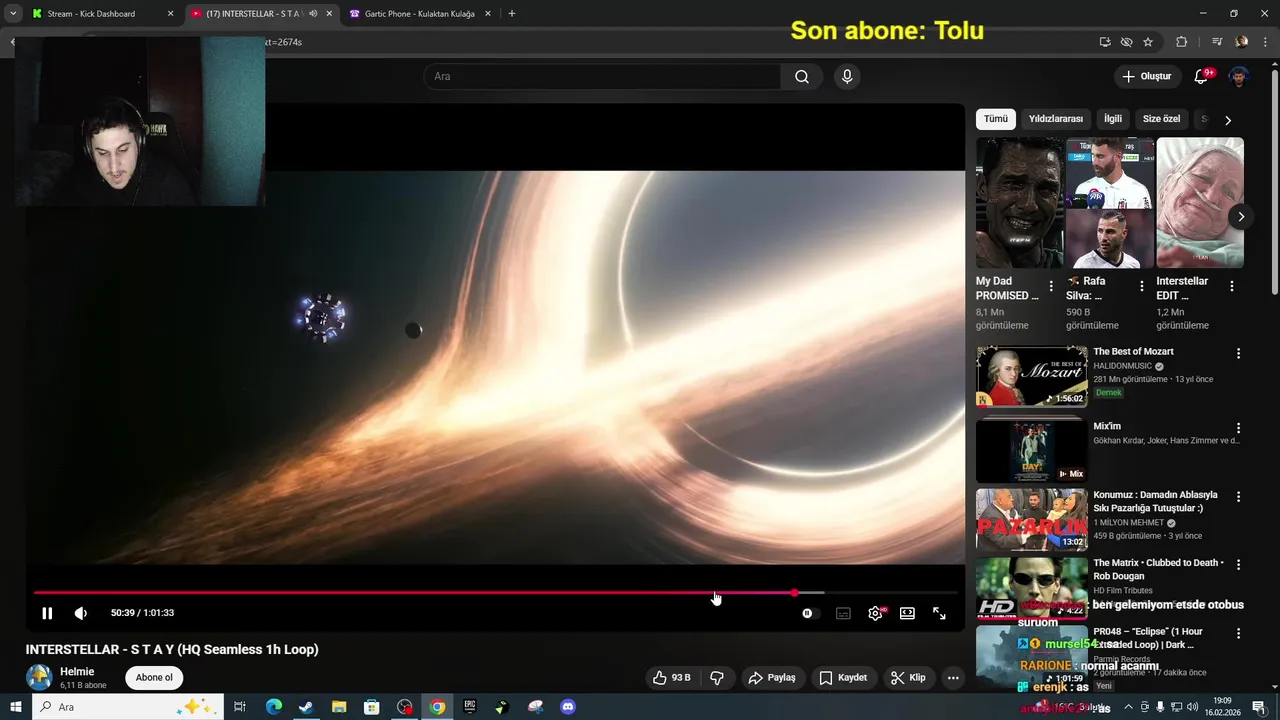Open the Helmie channel name link
The image size is (1280, 720).
(x=77, y=672)
